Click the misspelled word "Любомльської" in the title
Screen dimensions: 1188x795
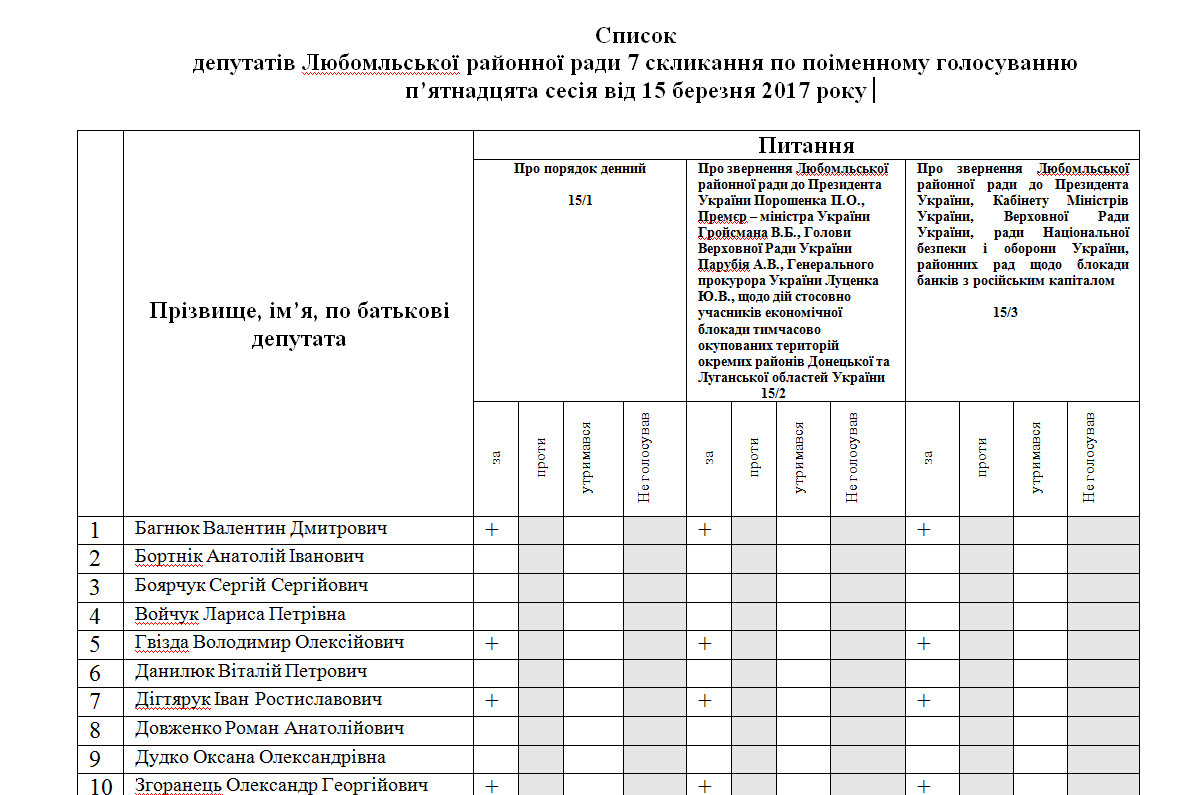pos(381,63)
